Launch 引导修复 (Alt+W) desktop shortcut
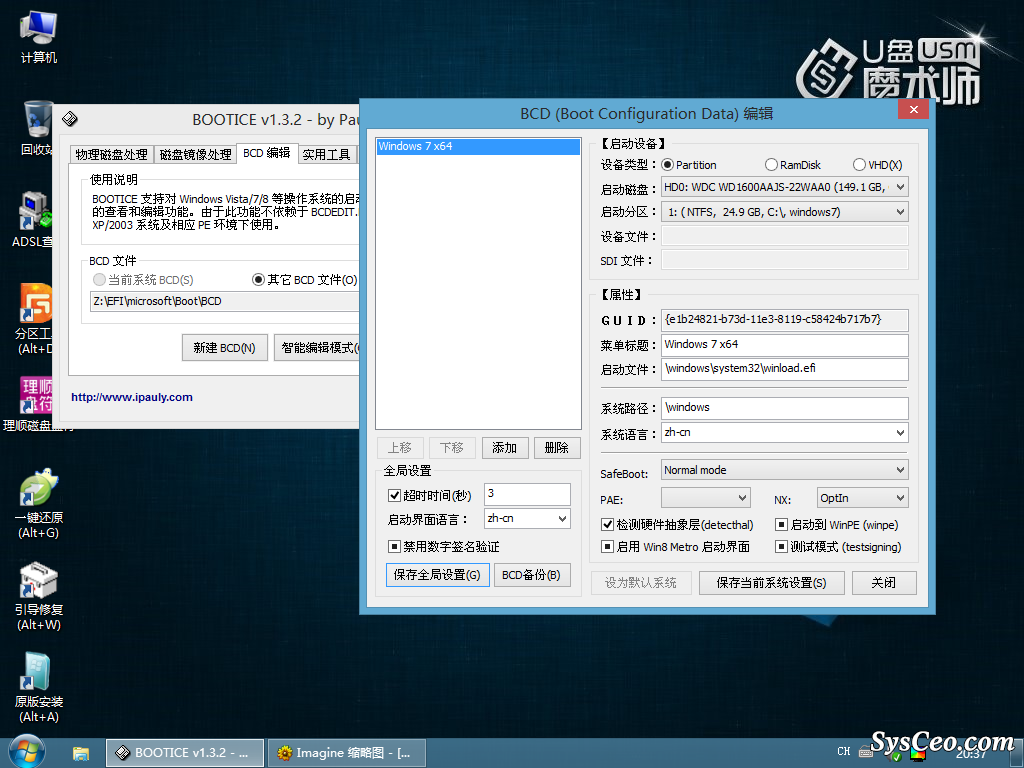 [39, 595]
